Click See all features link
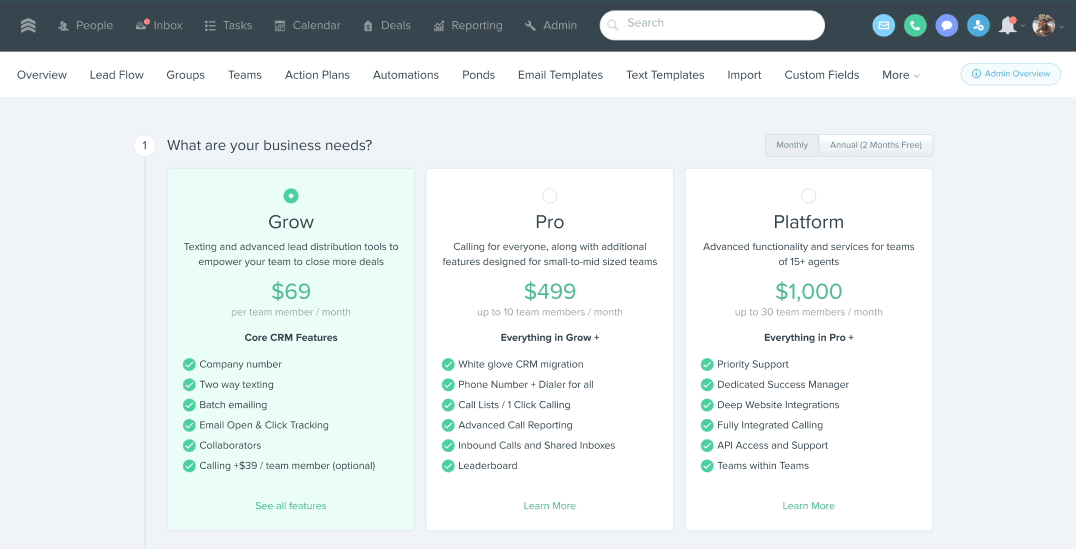 [291, 506]
